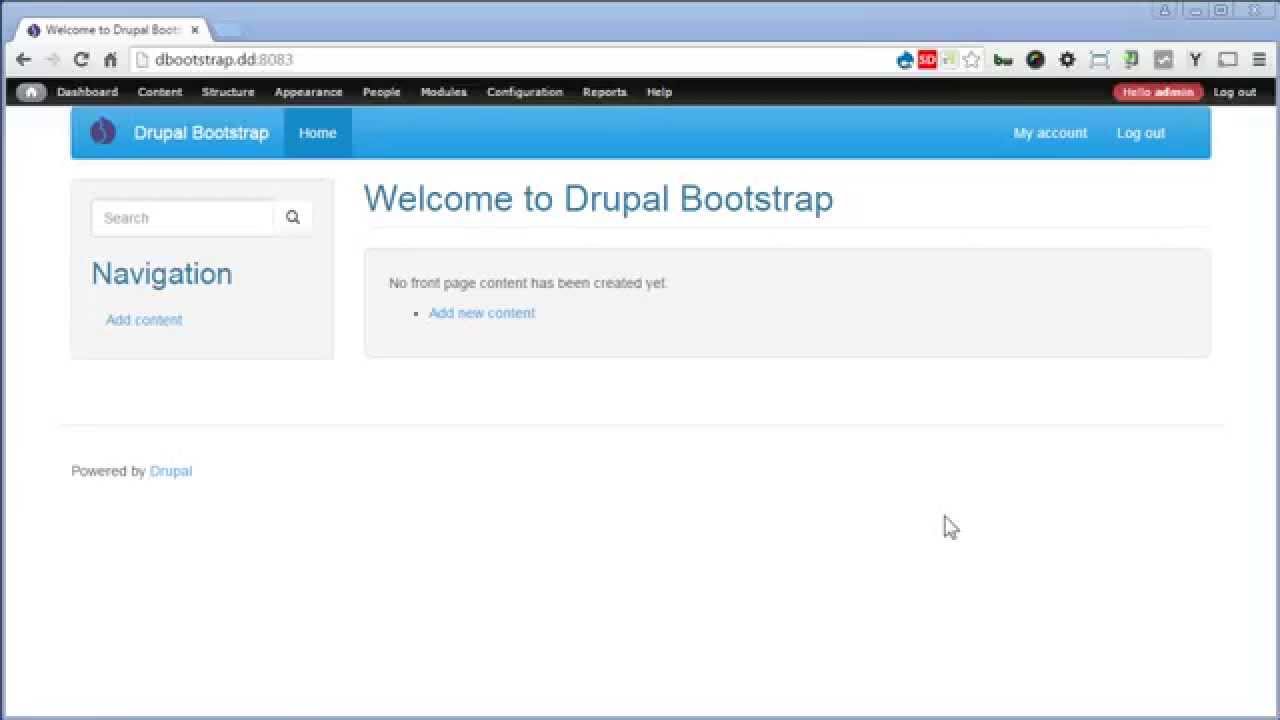This screenshot has height=720, width=1280.
Task: Click the page icon in the address bar
Action: [x=142, y=60]
